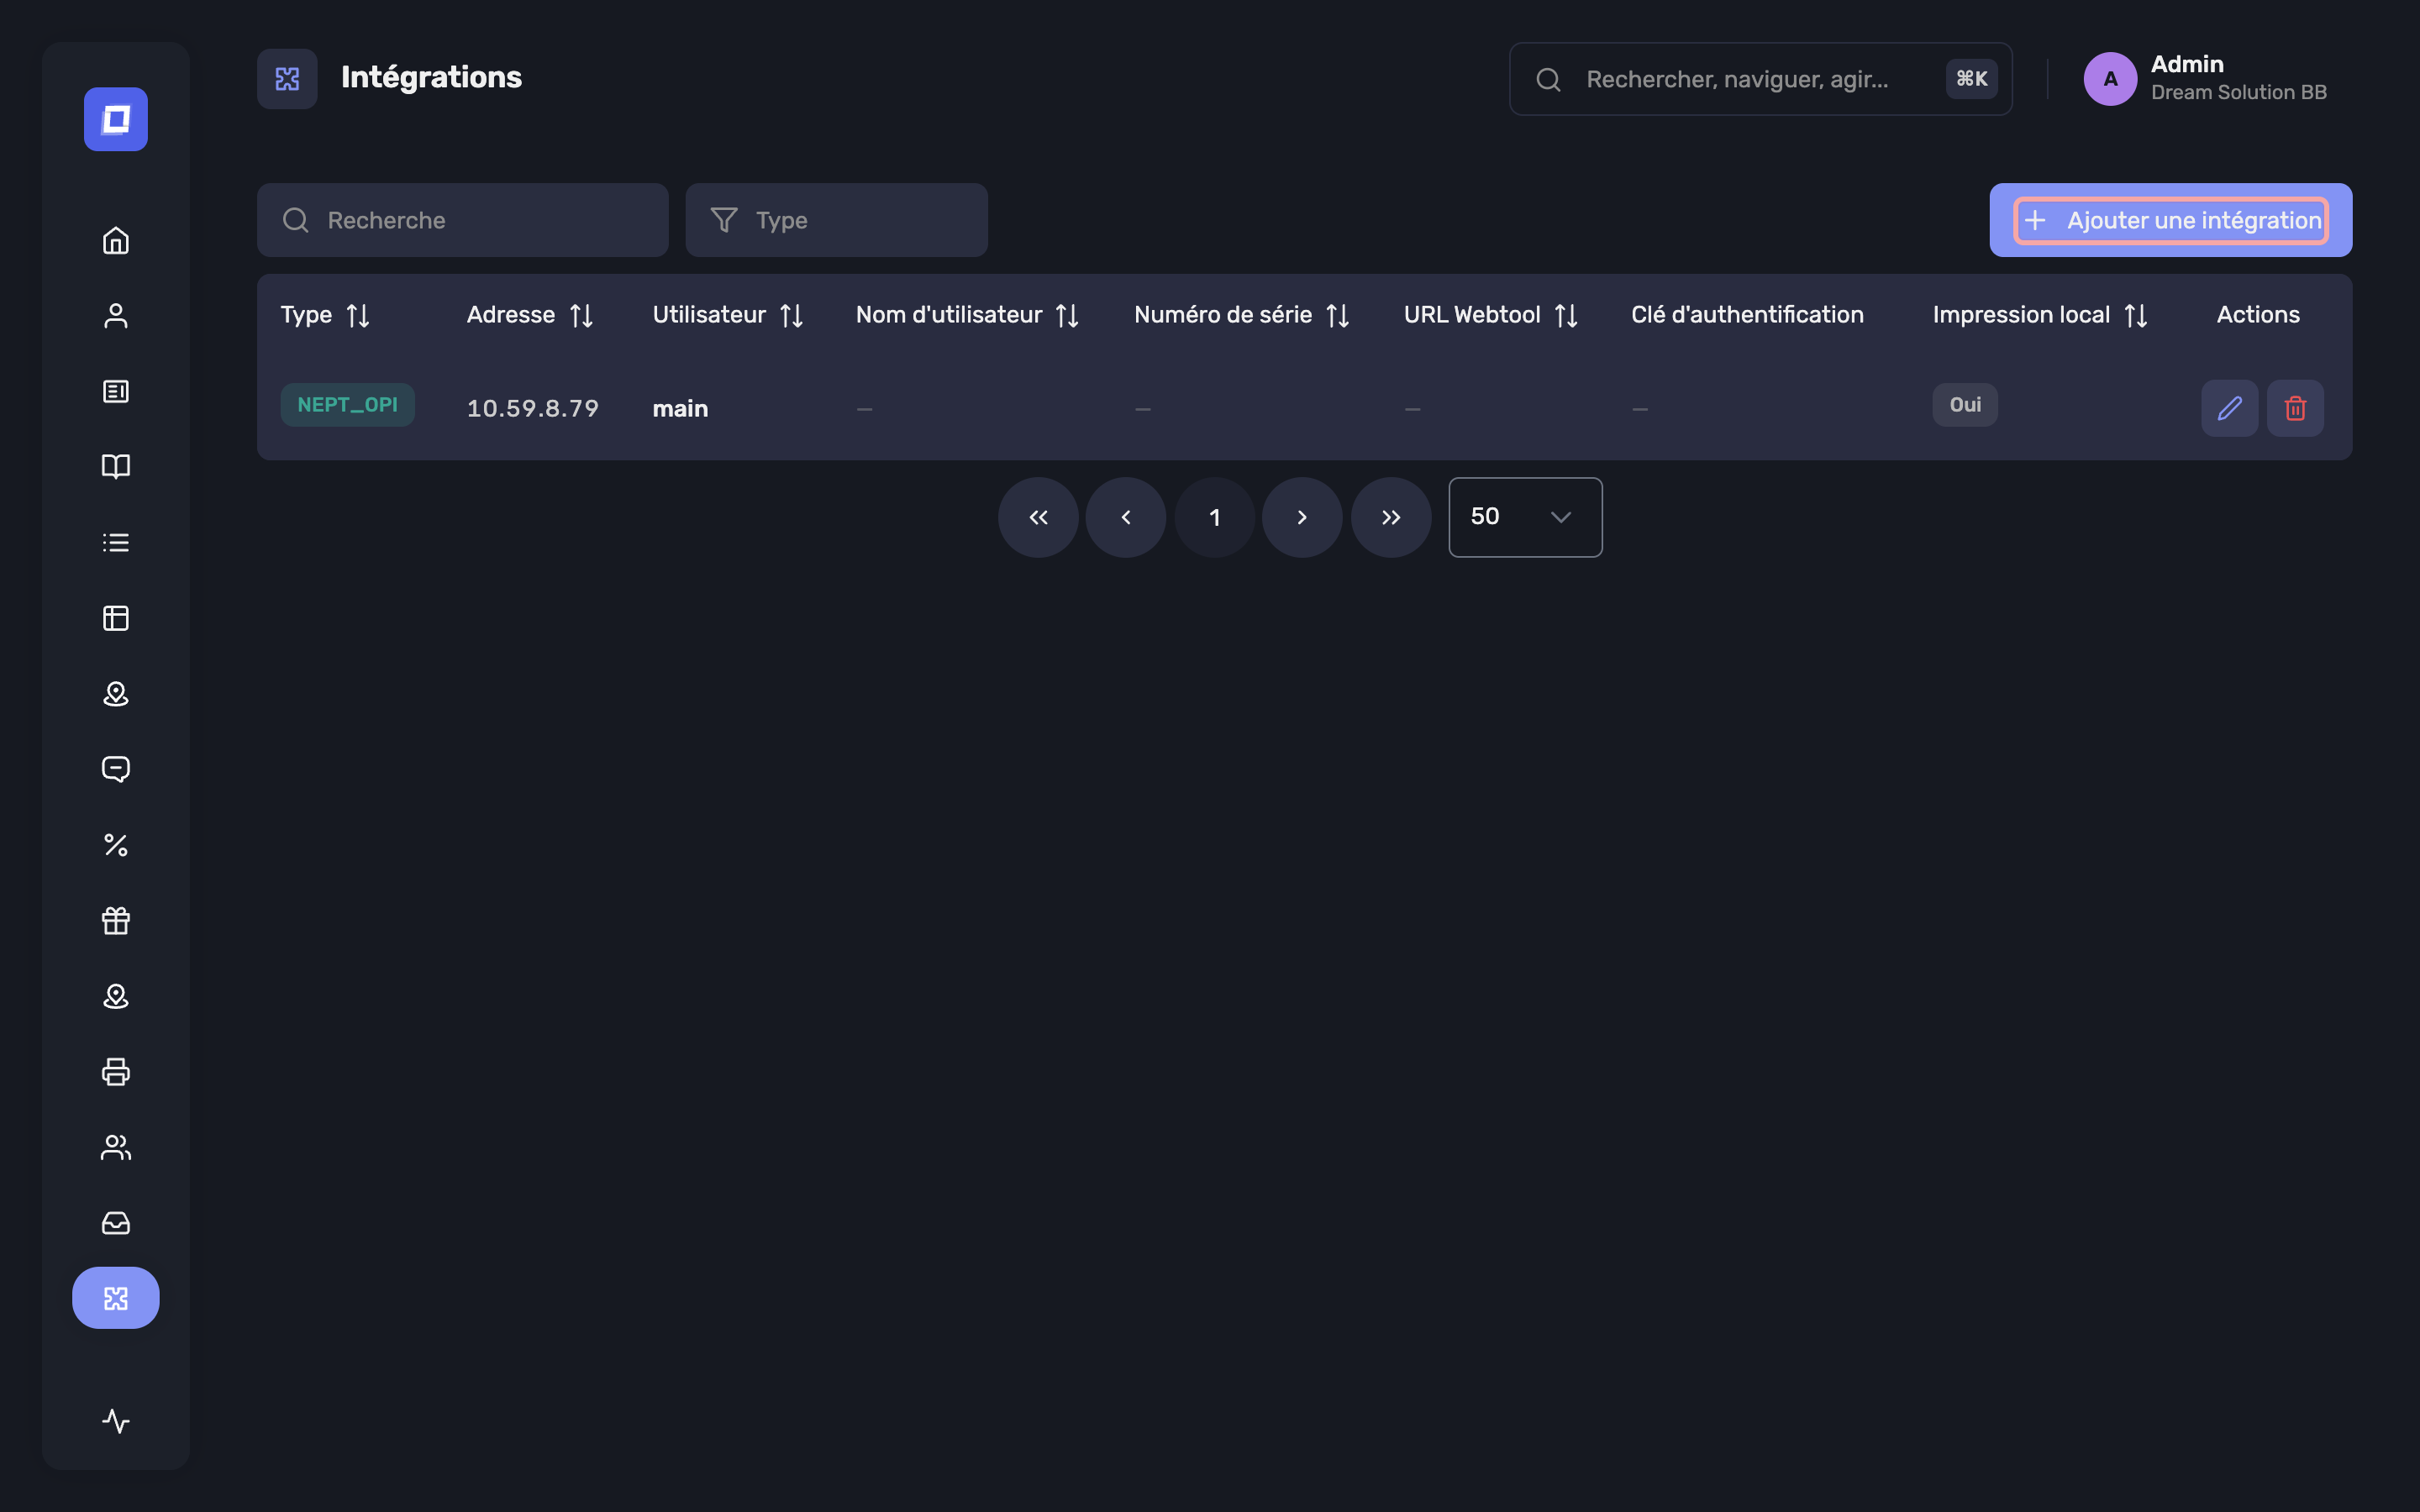The height and width of the screenshot is (1512, 2420).
Task: Open the Type filter dropdown
Action: point(836,220)
